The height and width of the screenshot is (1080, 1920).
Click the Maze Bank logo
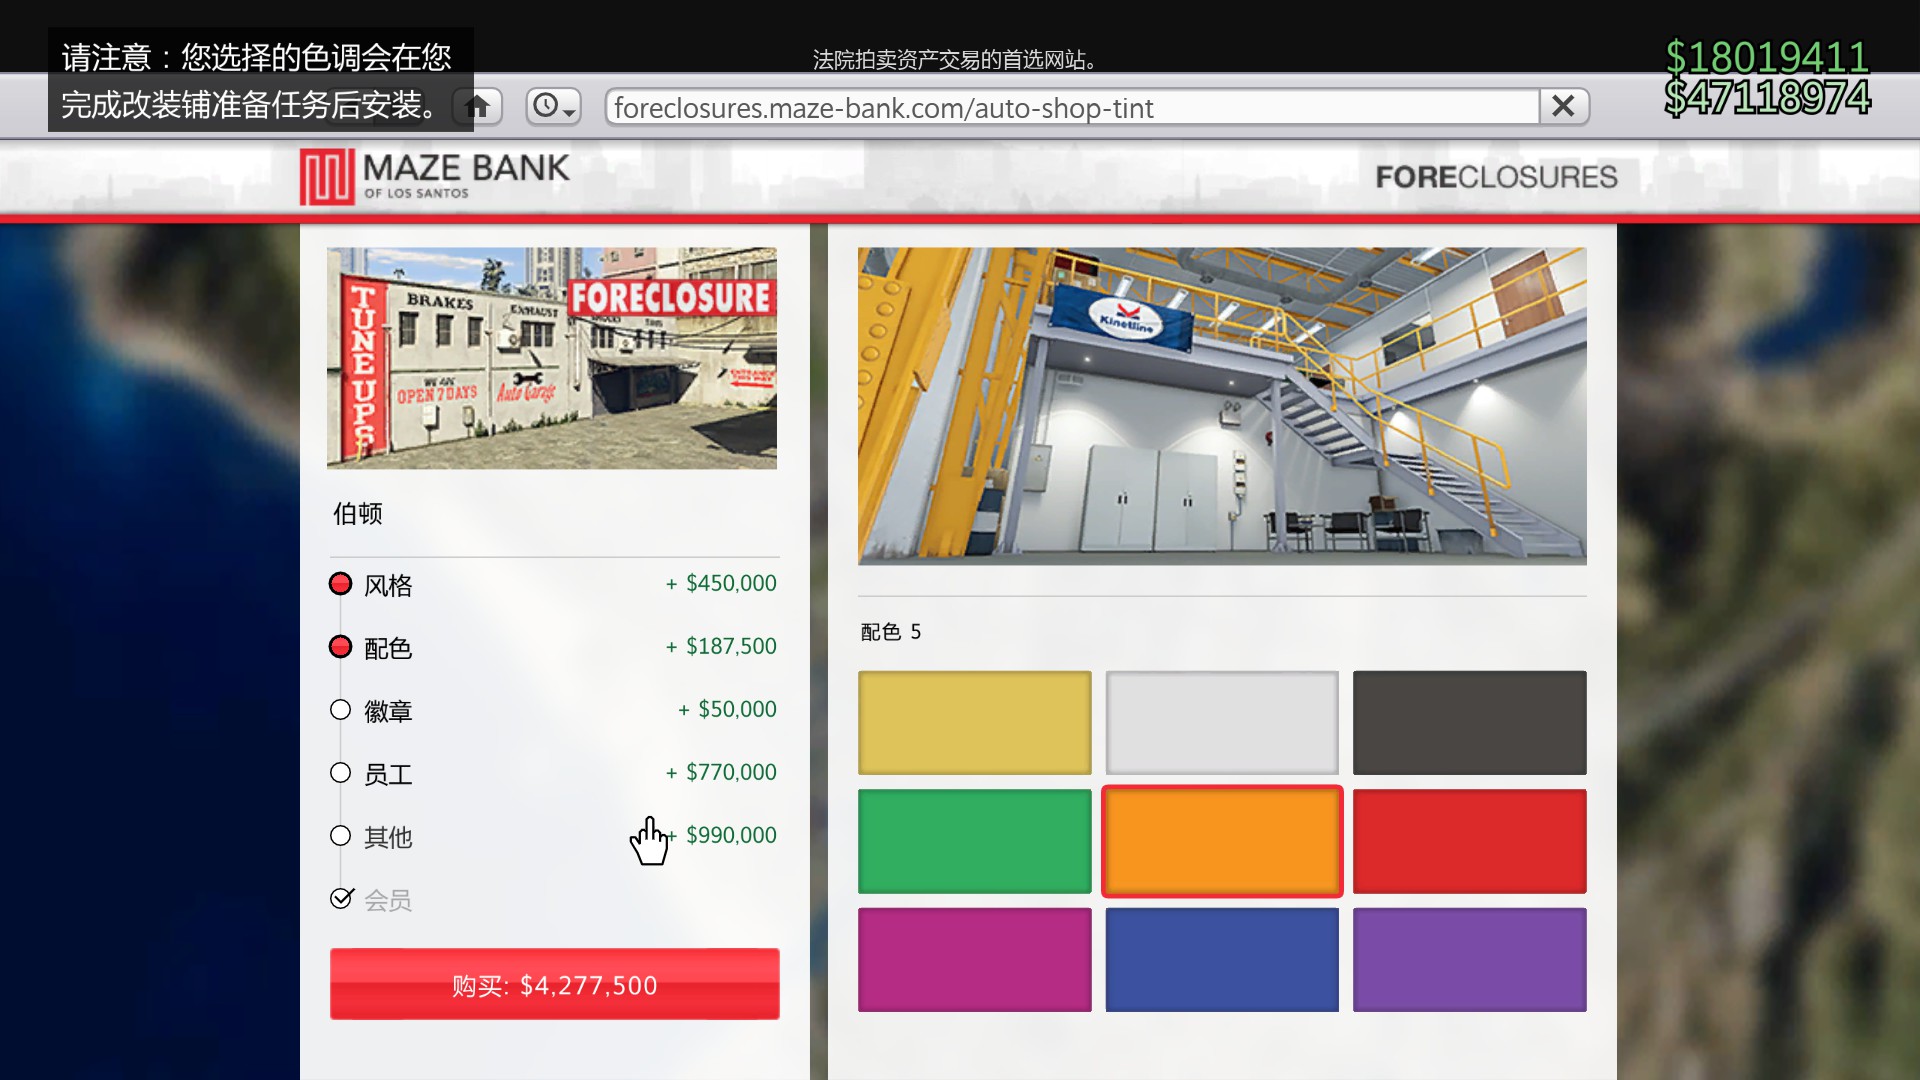coord(435,176)
